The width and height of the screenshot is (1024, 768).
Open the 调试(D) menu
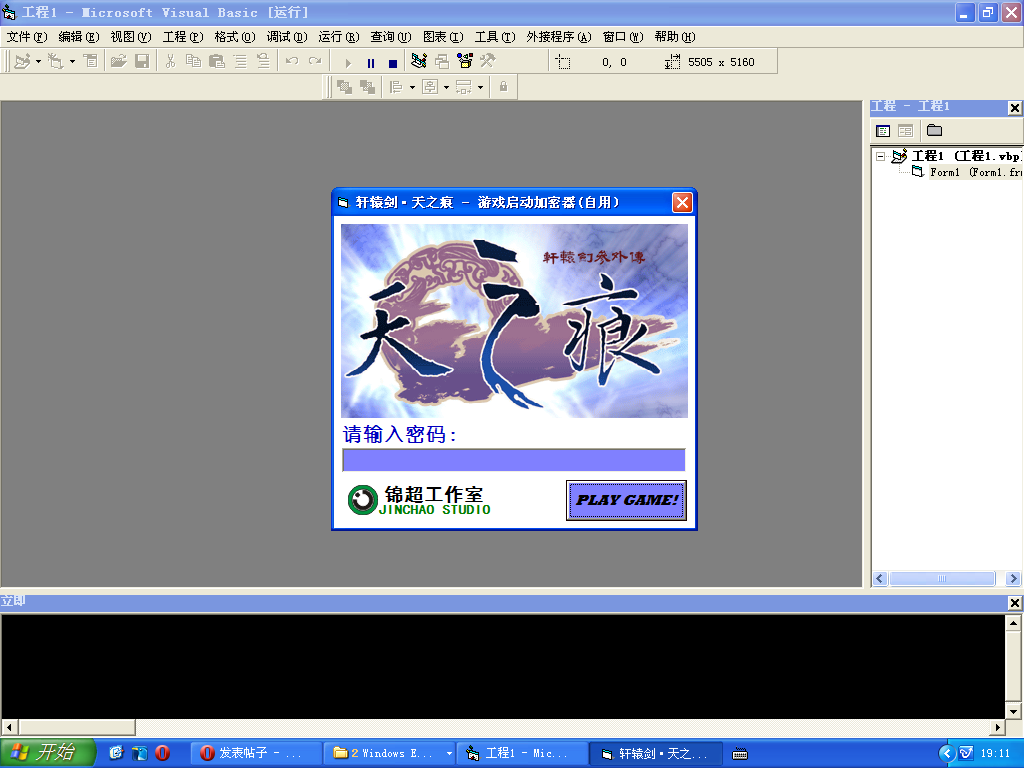click(287, 37)
